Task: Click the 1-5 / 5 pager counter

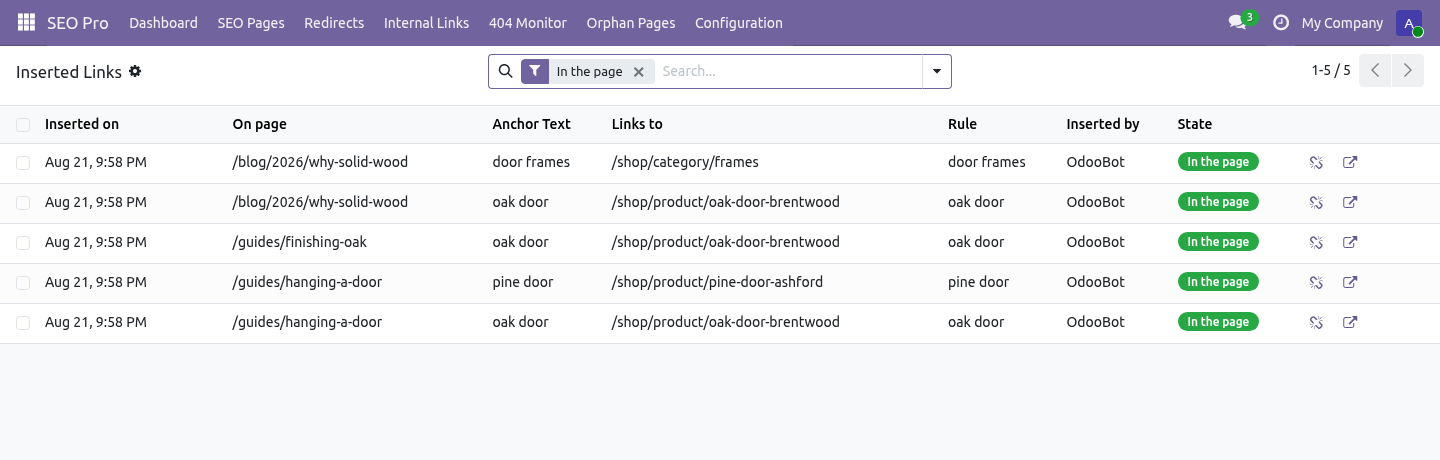Action: 1331,71
